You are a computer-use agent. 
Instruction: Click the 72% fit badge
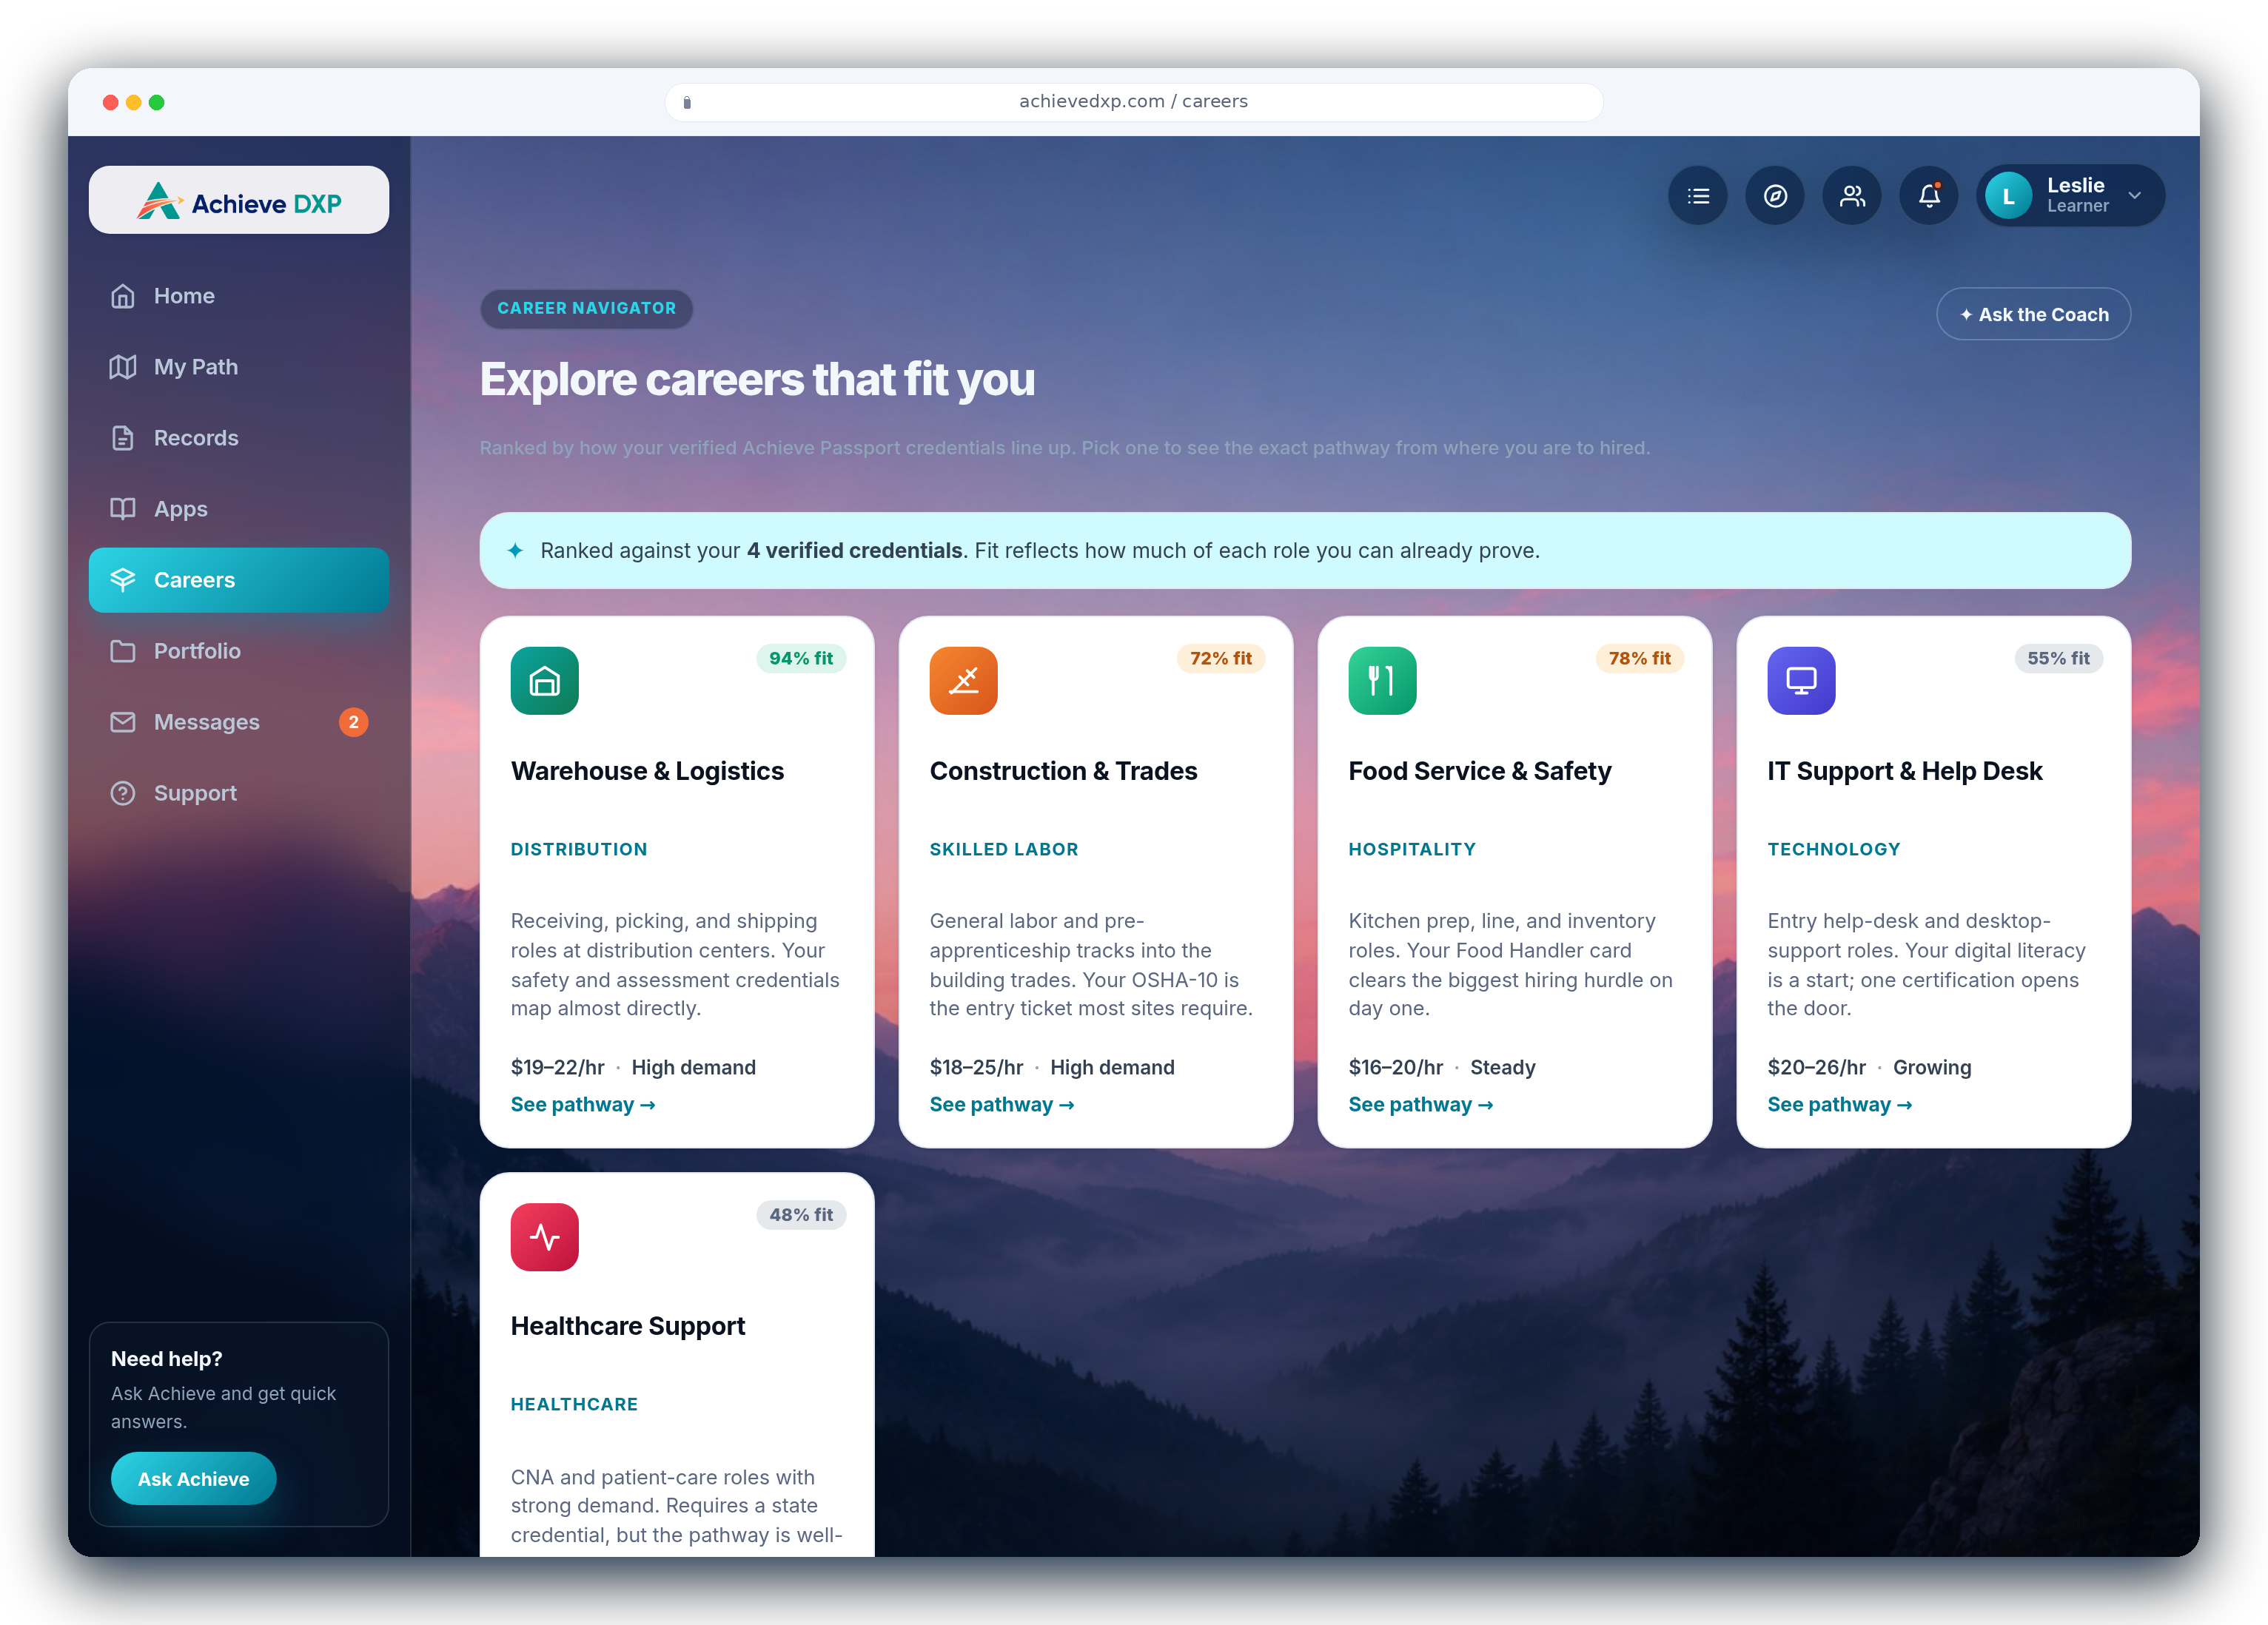1220,658
